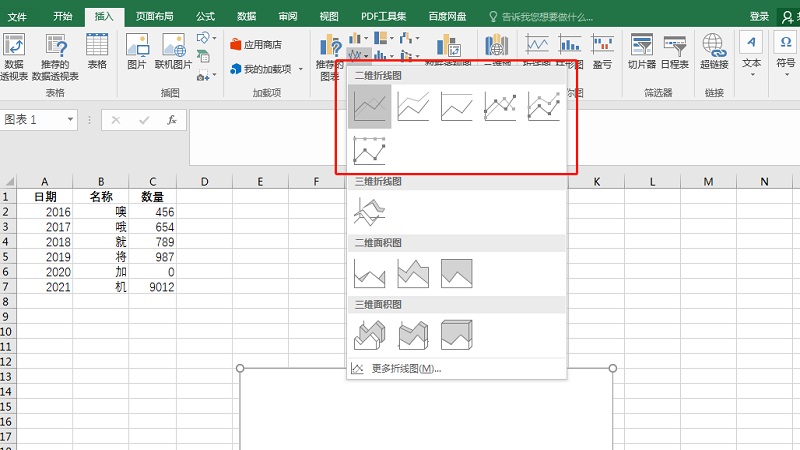Click 更多折线图(M)... option
The height and width of the screenshot is (450, 800).
pos(406,369)
